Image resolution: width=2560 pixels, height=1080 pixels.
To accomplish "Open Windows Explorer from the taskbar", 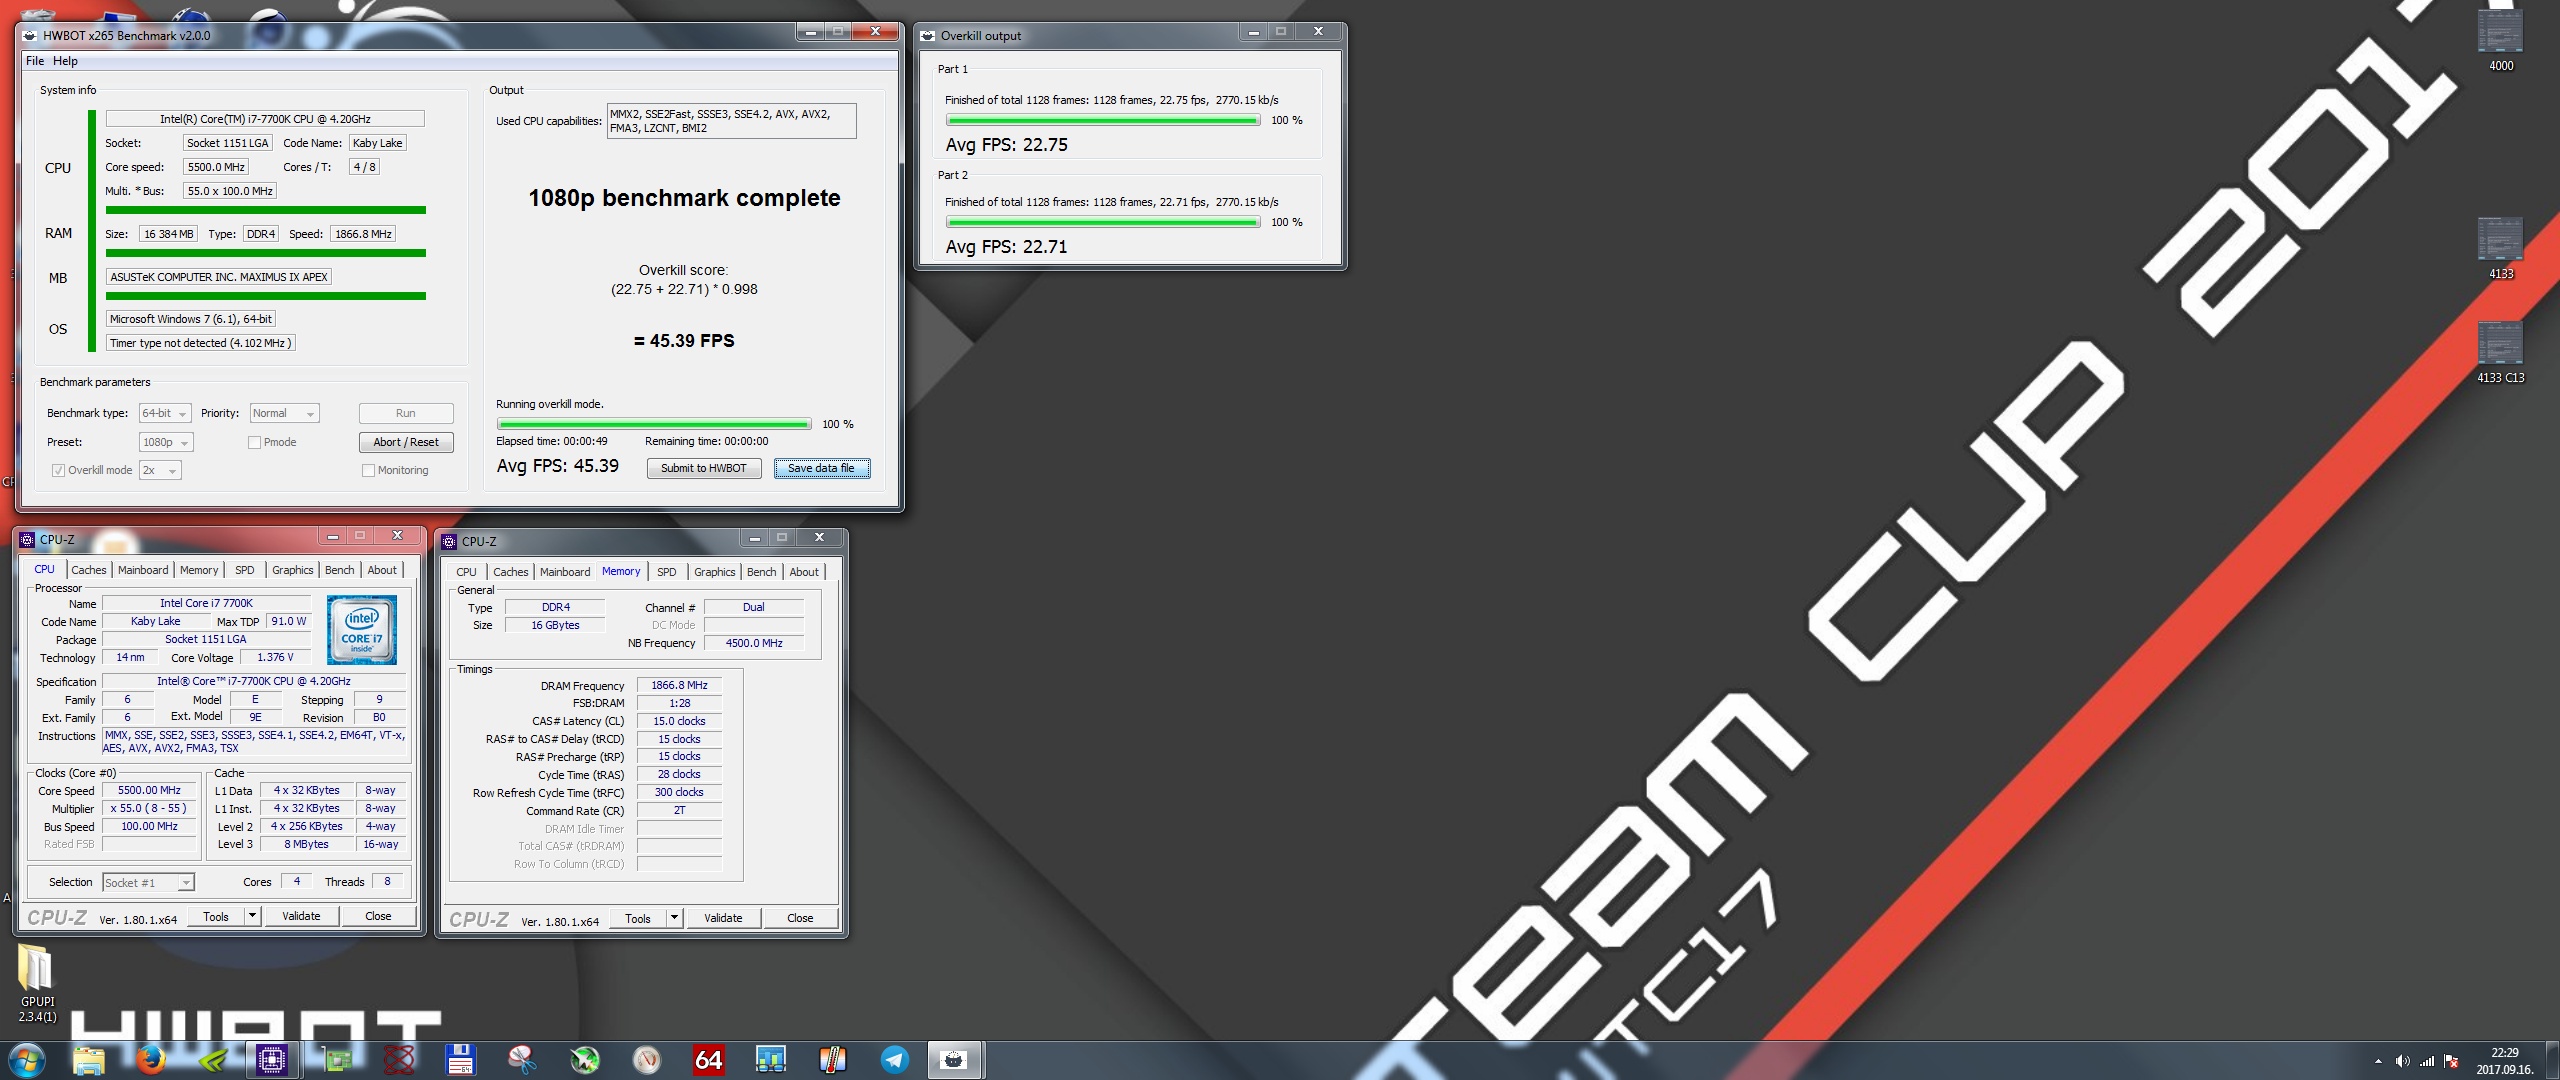I will [89, 1060].
